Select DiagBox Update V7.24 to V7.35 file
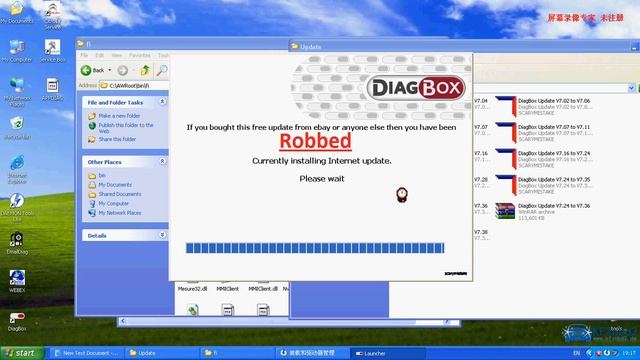The height and width of the screenshot is (360, 640). coord(543,185)
